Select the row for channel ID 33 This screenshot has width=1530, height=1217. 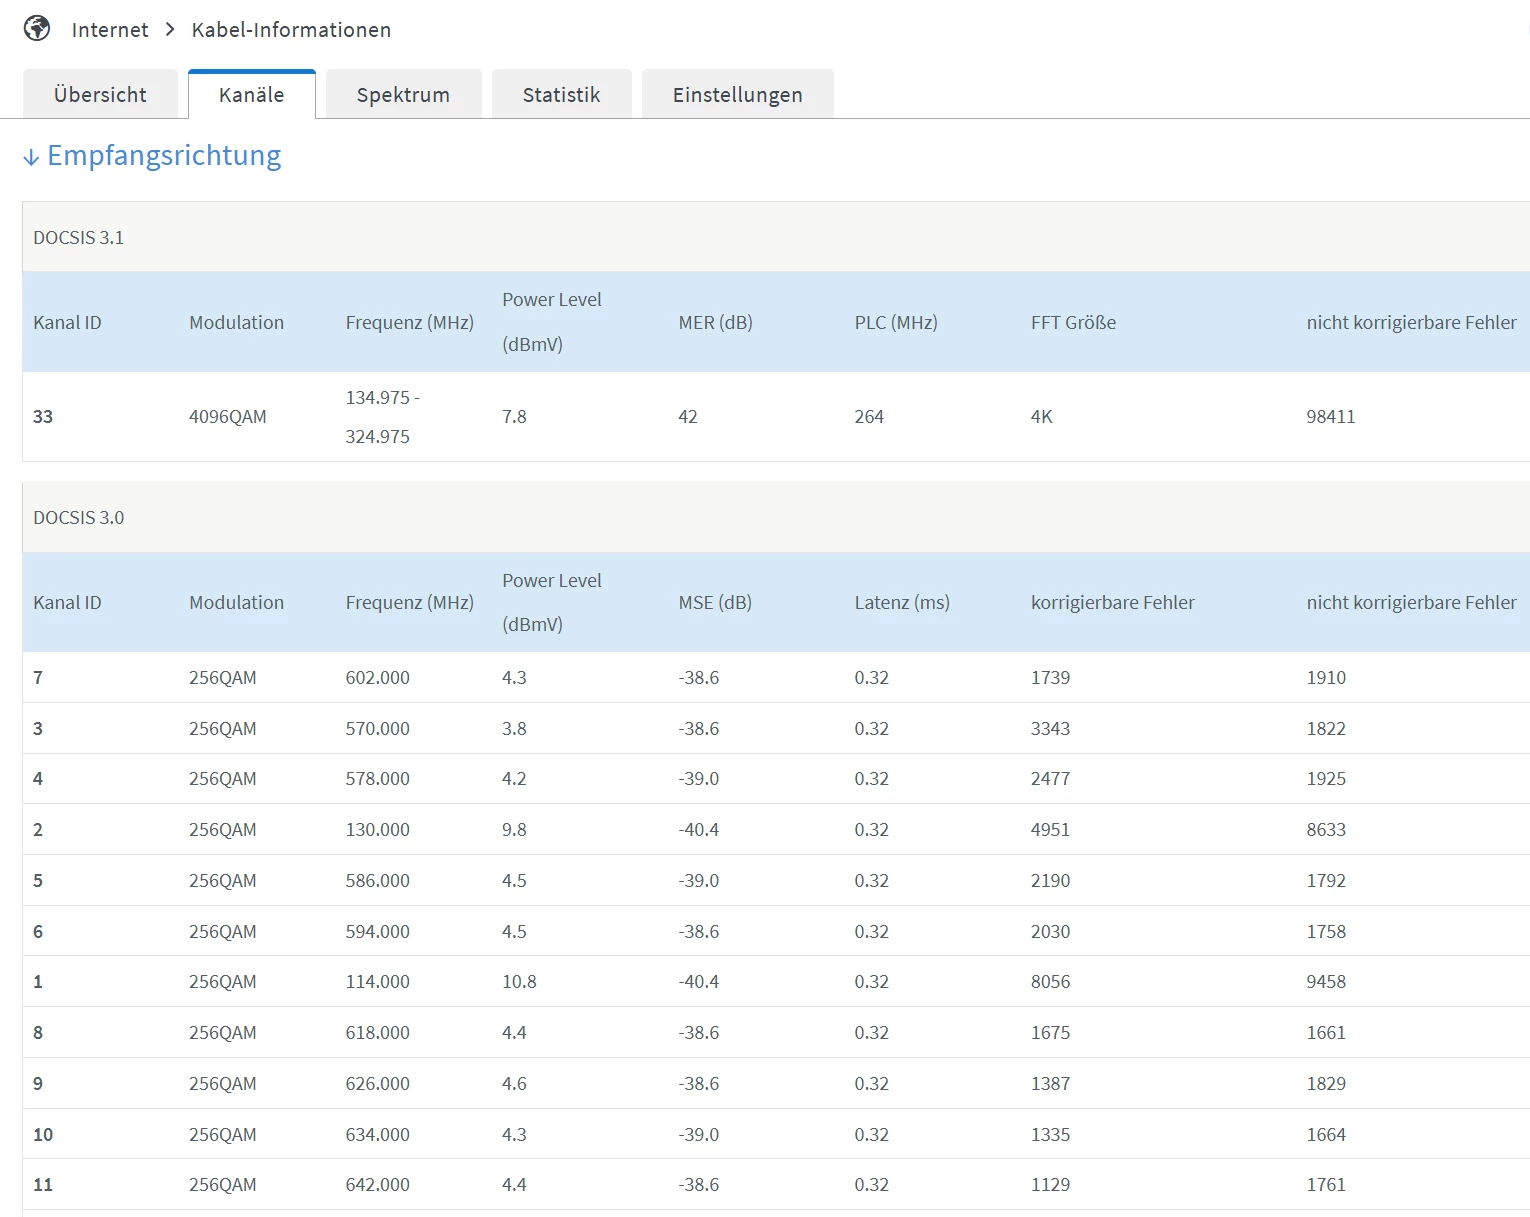tap(43, 417)
